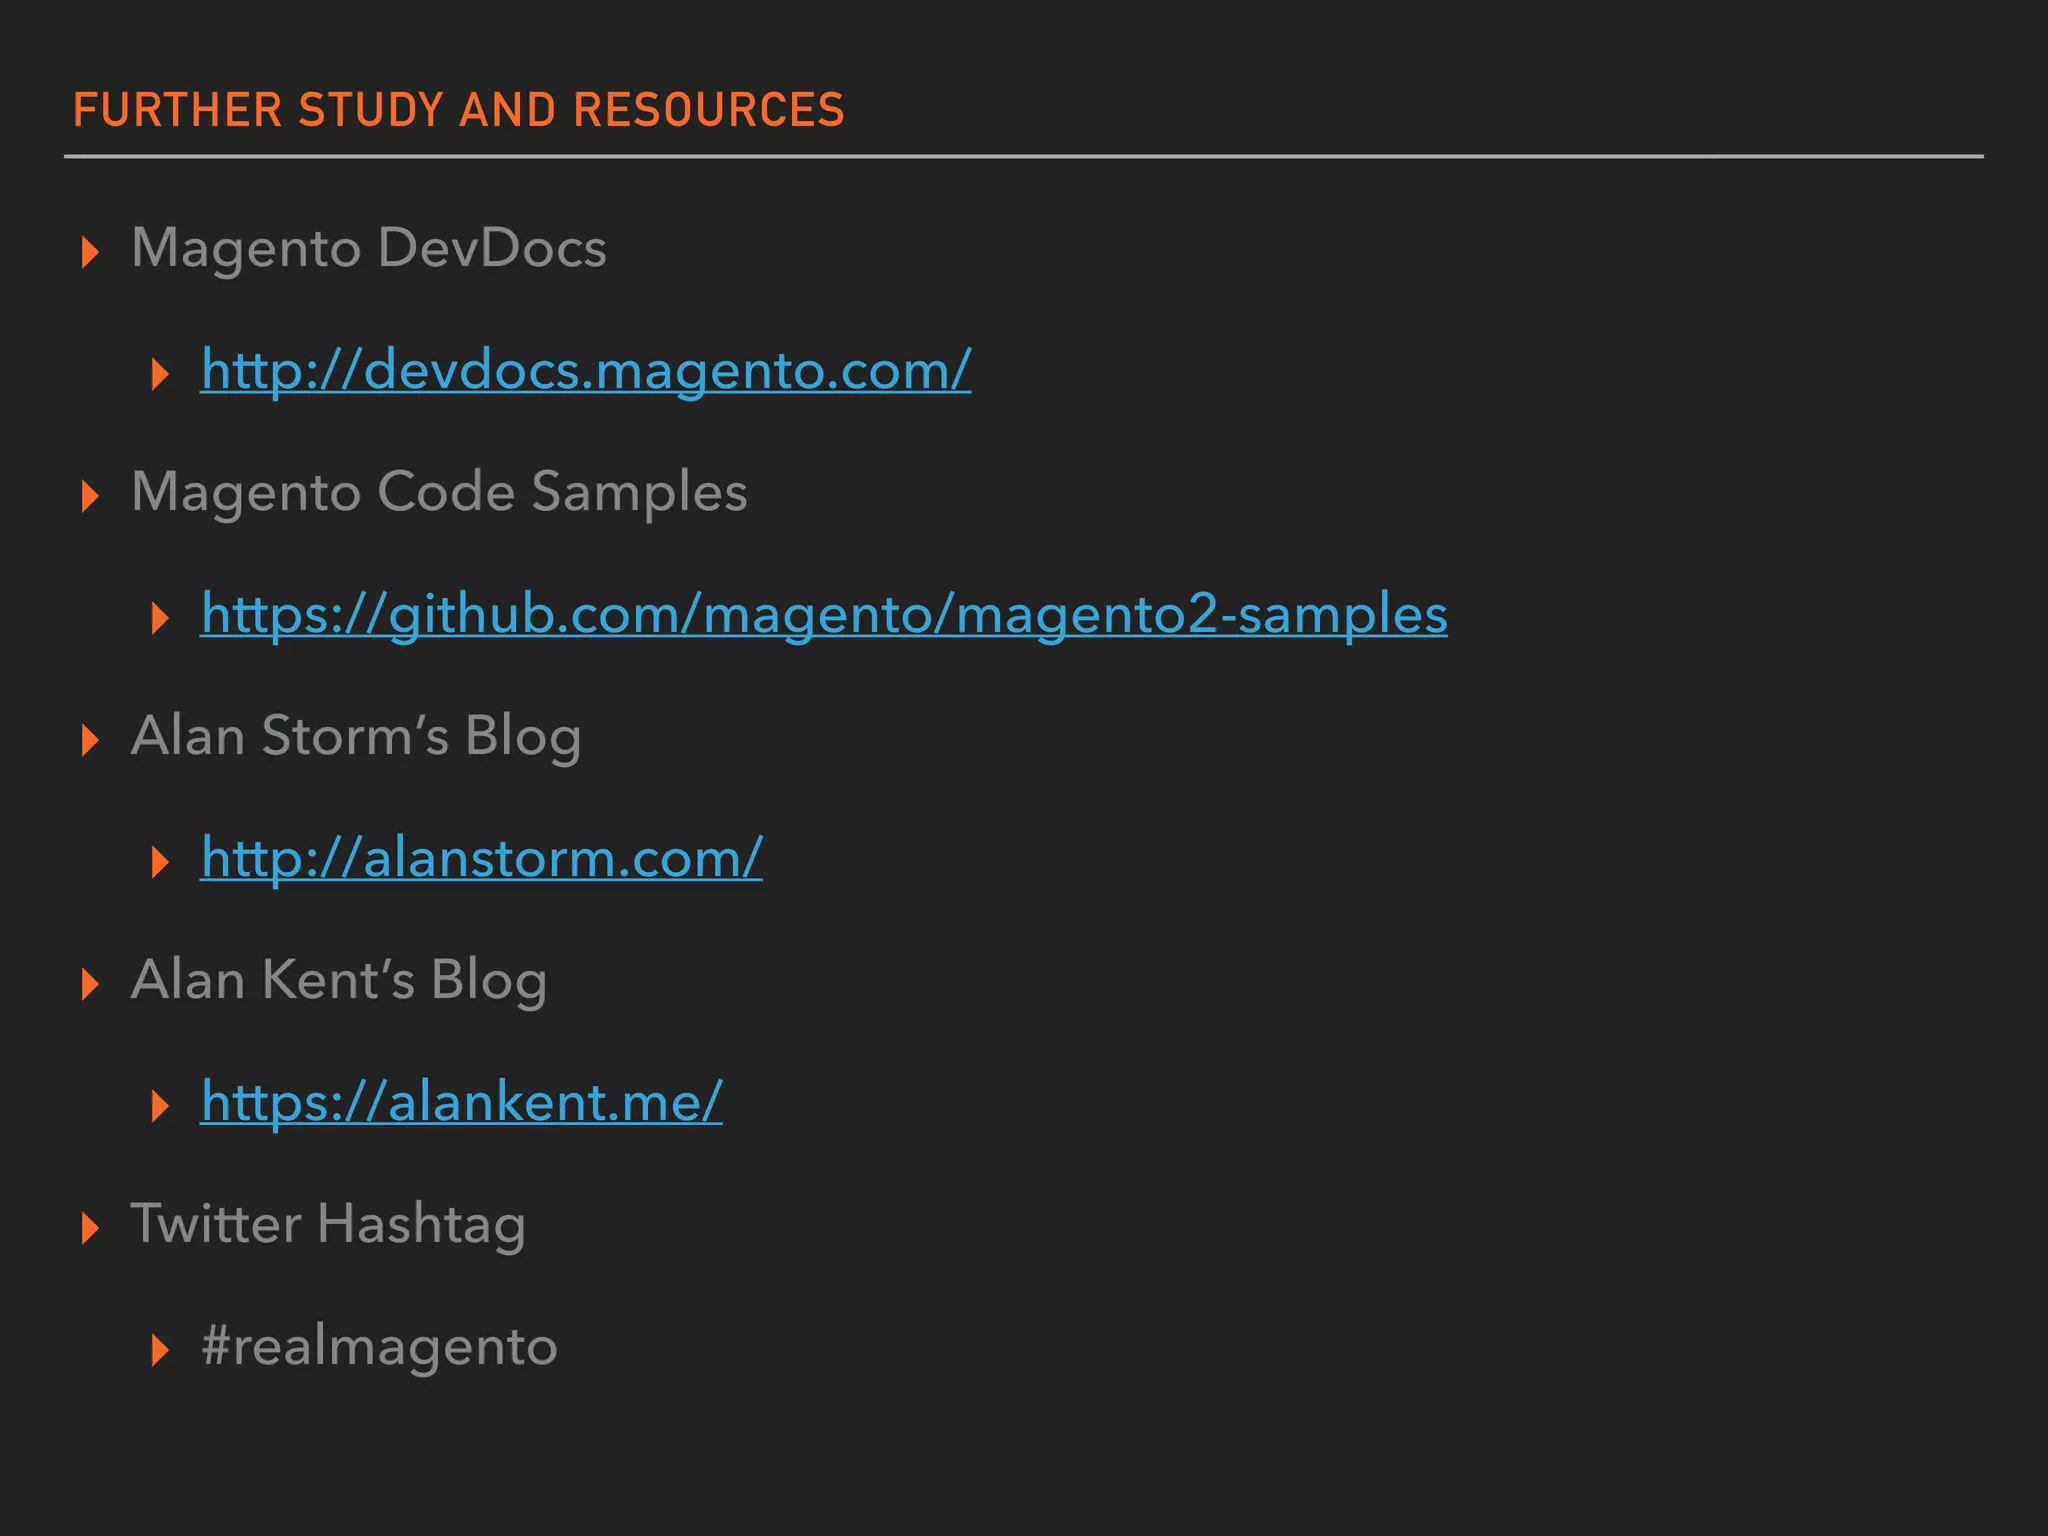Select the Further Study and Resources title
2048x1536 pixels.
(459, 110)
